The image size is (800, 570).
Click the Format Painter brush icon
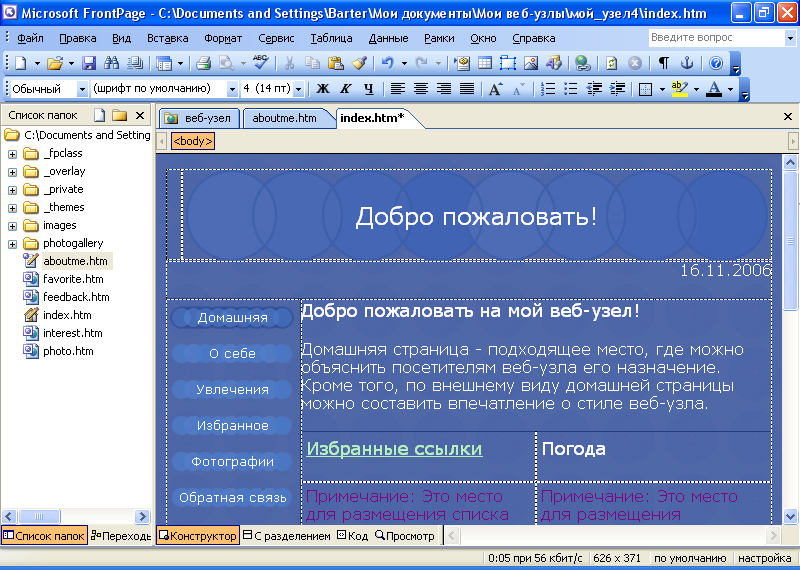click(x=359, y=63)
